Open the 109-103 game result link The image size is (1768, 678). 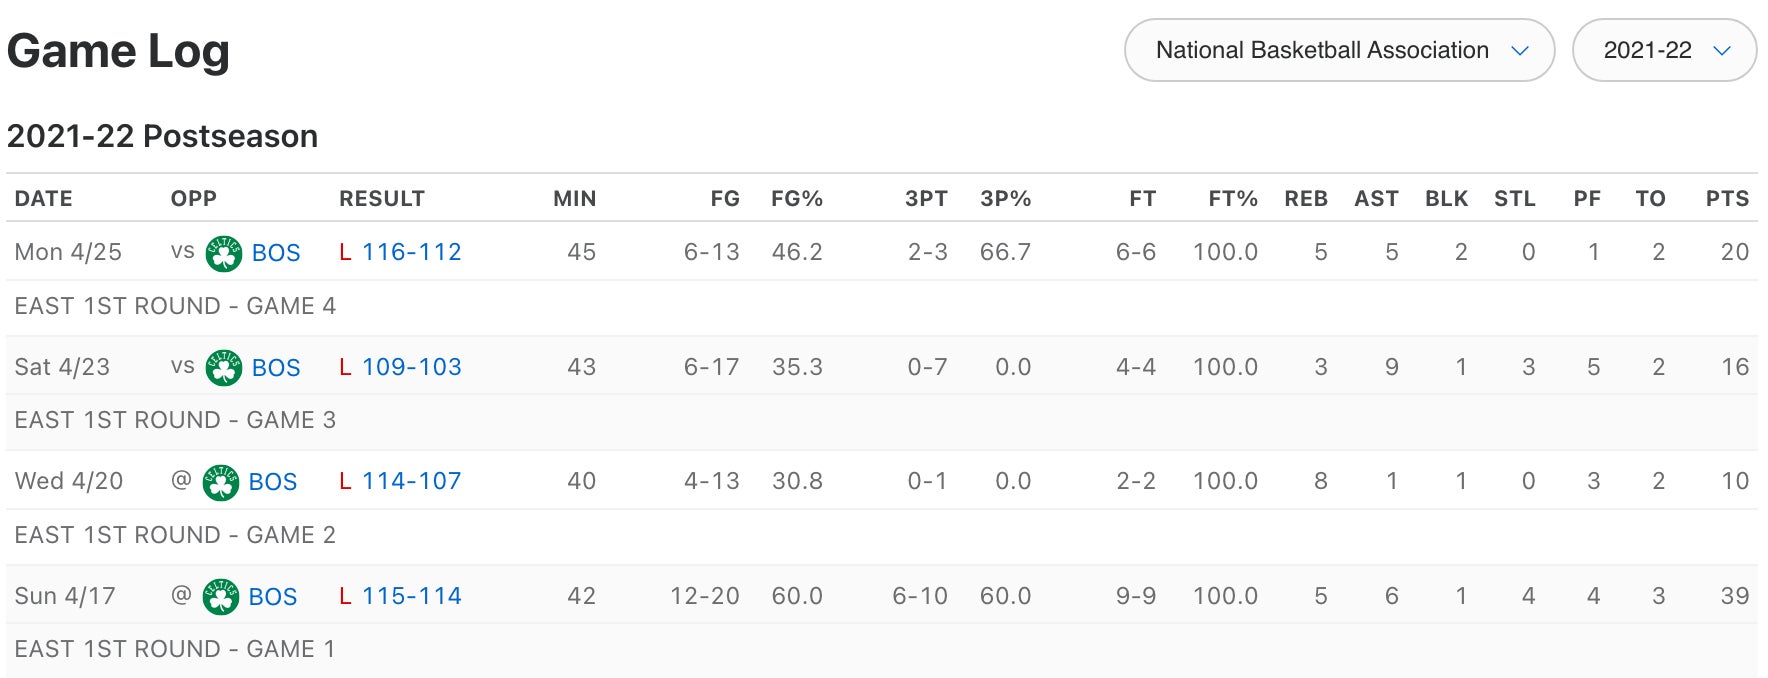click(411, 367)
